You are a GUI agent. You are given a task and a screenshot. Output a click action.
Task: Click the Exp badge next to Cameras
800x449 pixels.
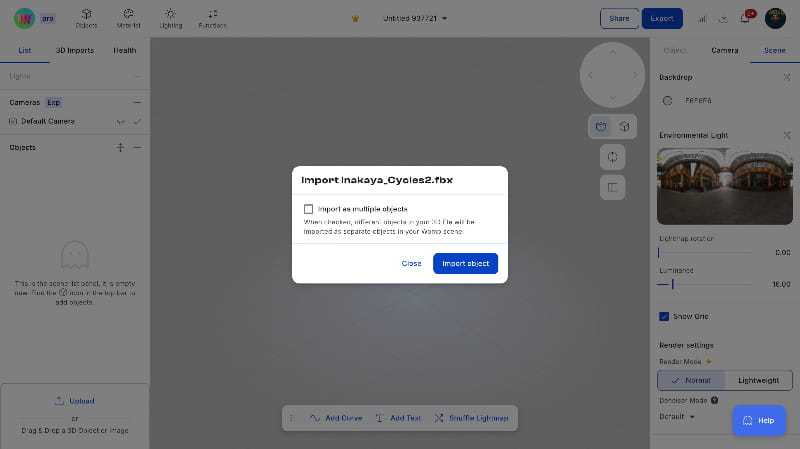(53, 103)
